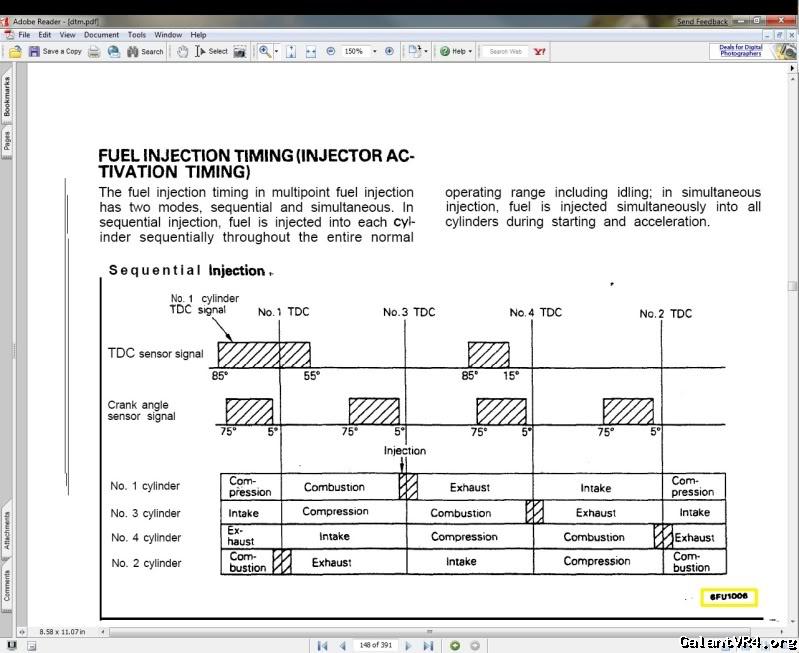The image size is (799, 653).
Task: Go to the next page arrow
Action: (x=407, y=646)
